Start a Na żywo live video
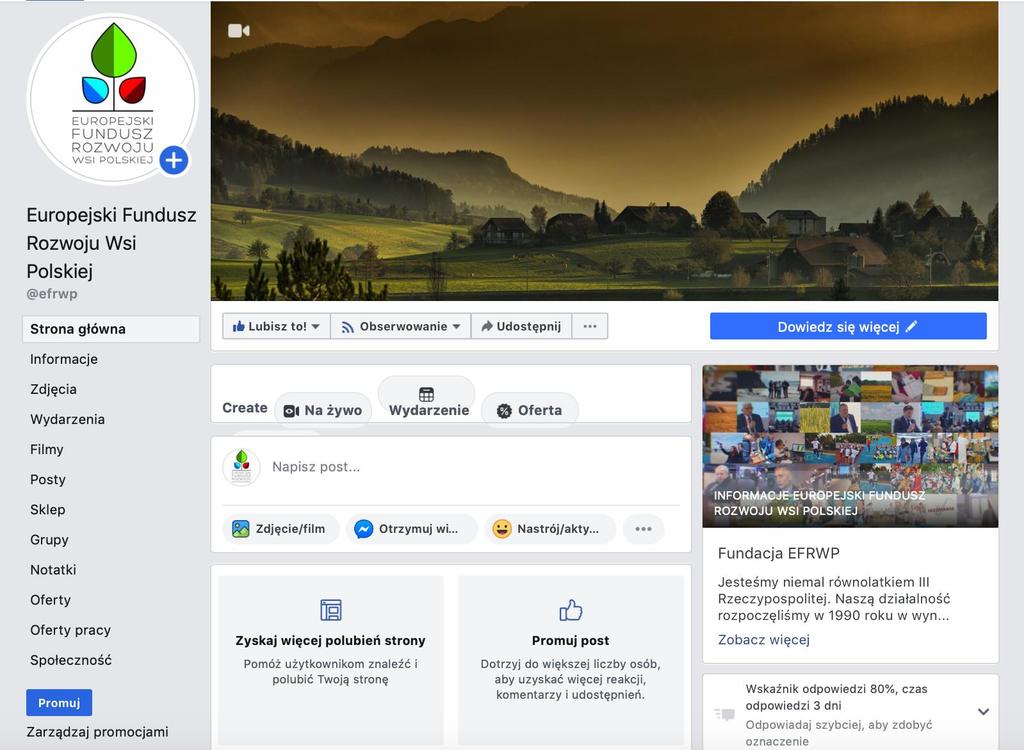 [323, 410]
